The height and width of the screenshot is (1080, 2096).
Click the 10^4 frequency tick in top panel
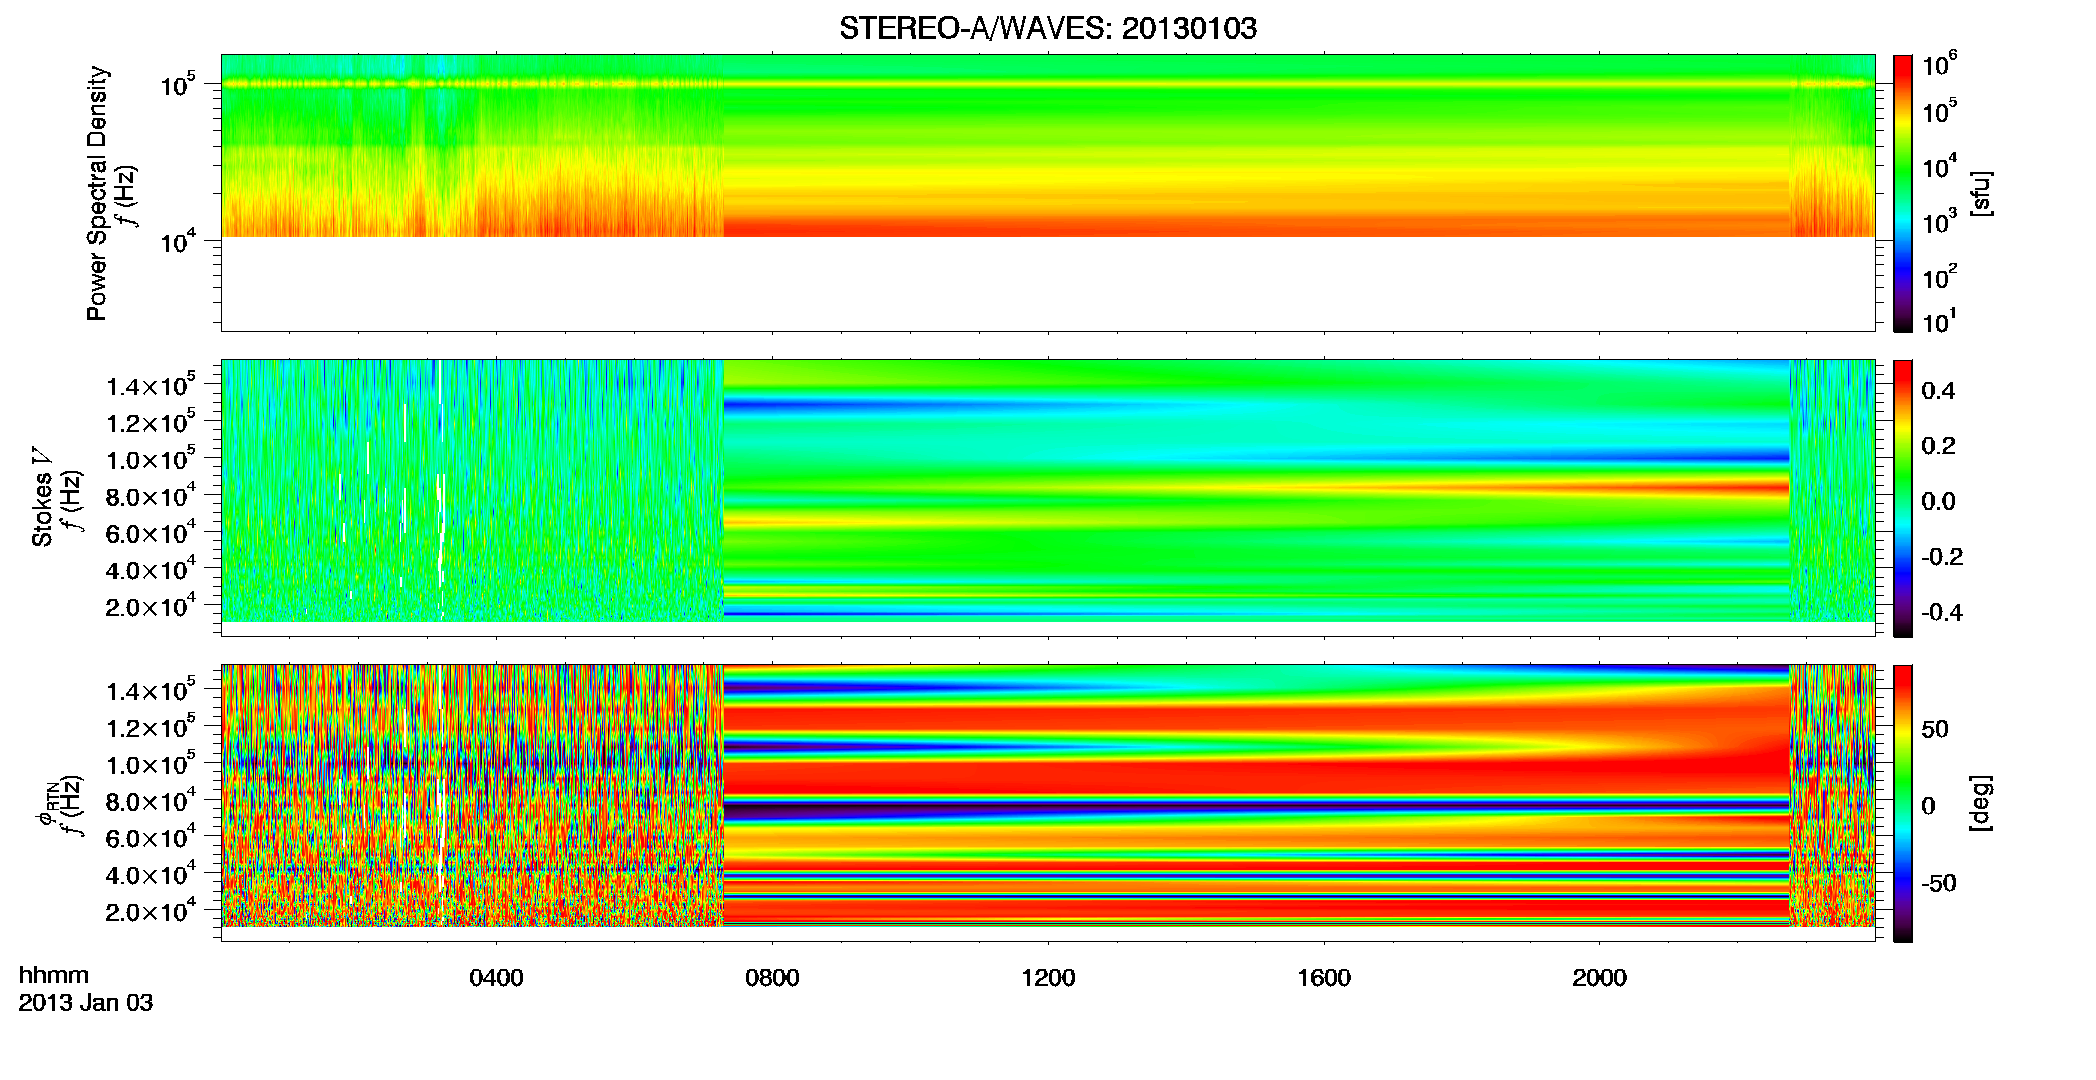tap(178, 241)
